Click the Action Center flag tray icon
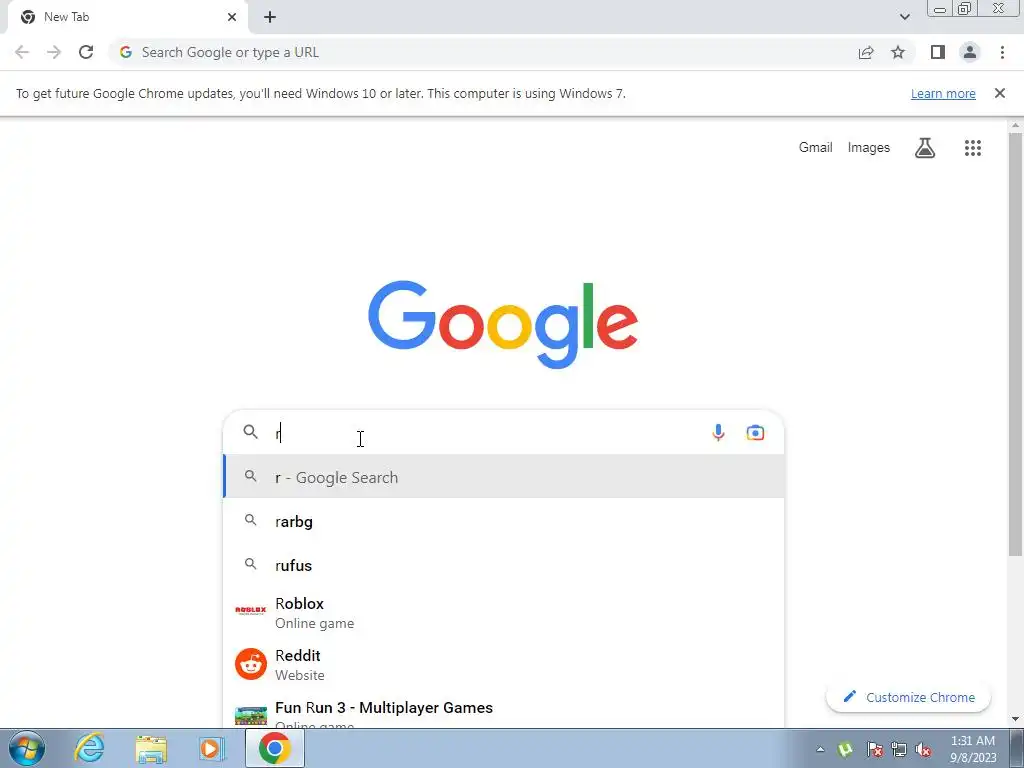 [874, 749]
